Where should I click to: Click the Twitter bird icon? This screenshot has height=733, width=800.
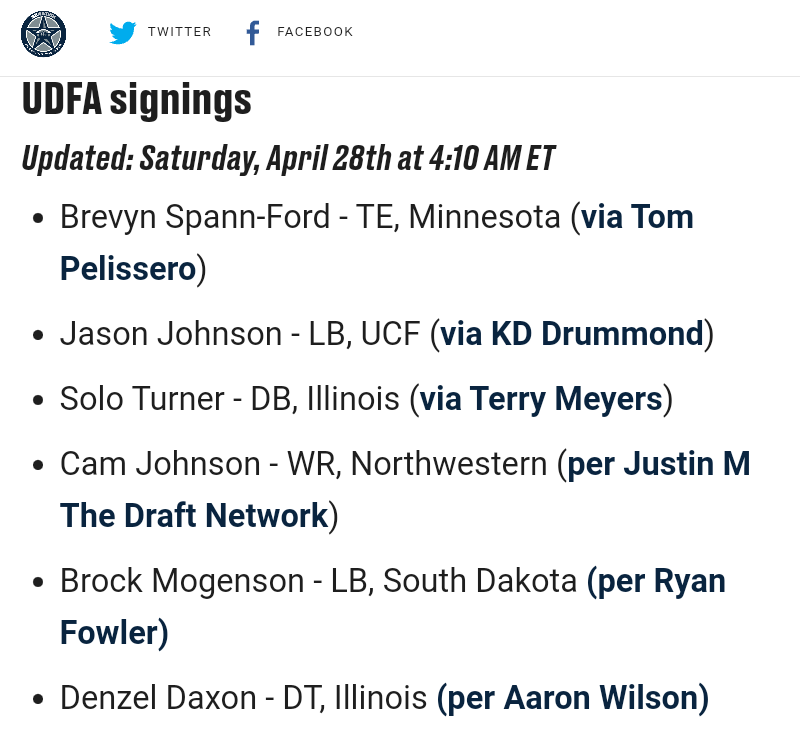click(x=123, y=33)
